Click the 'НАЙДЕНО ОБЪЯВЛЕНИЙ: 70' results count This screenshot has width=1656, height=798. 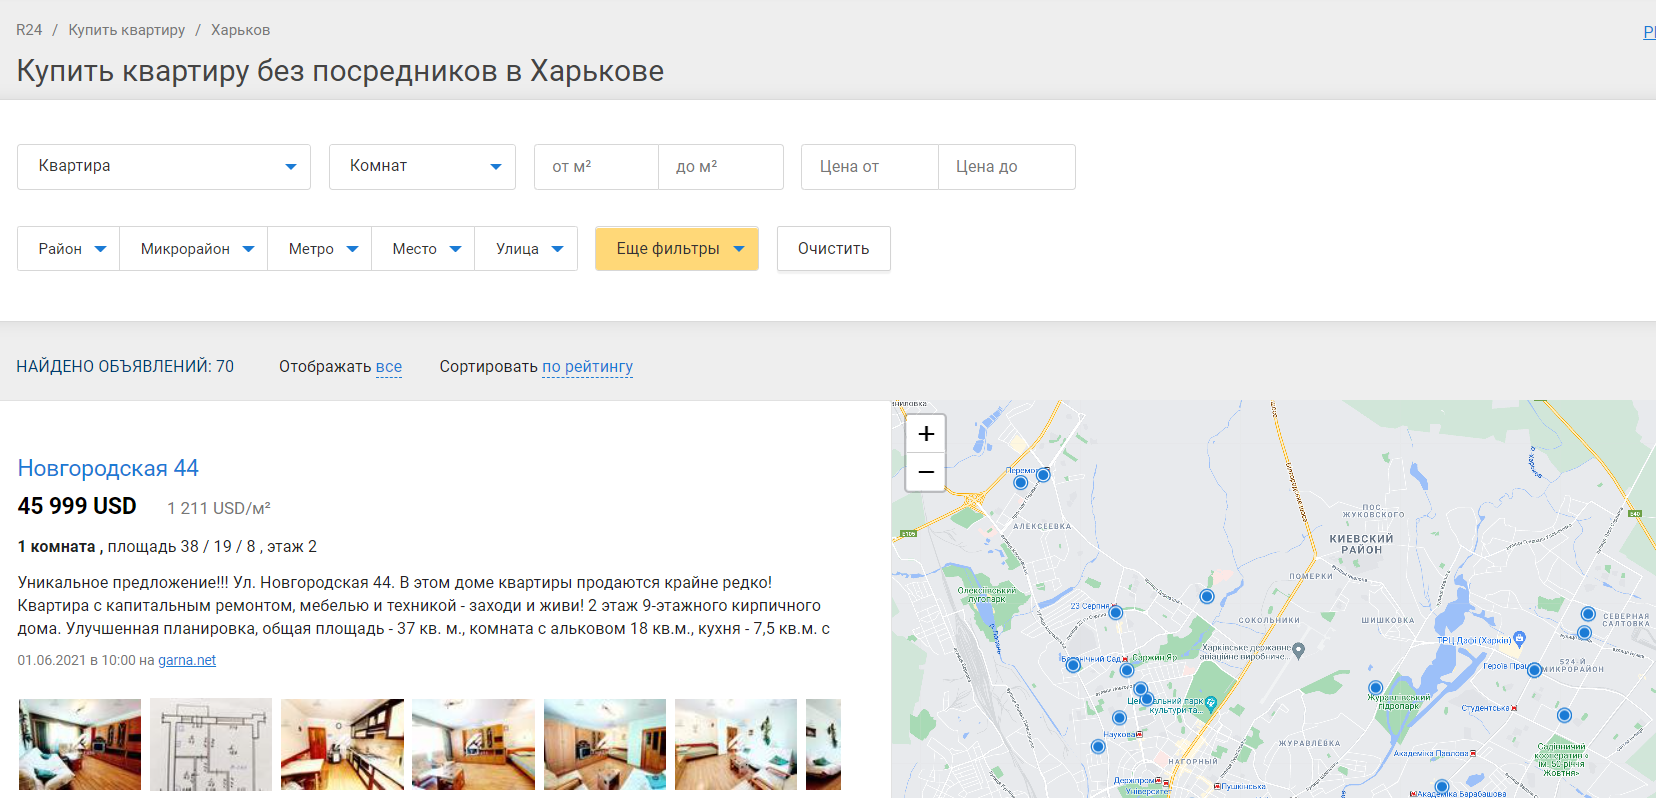pyautogui.click(x=125, y=367)
